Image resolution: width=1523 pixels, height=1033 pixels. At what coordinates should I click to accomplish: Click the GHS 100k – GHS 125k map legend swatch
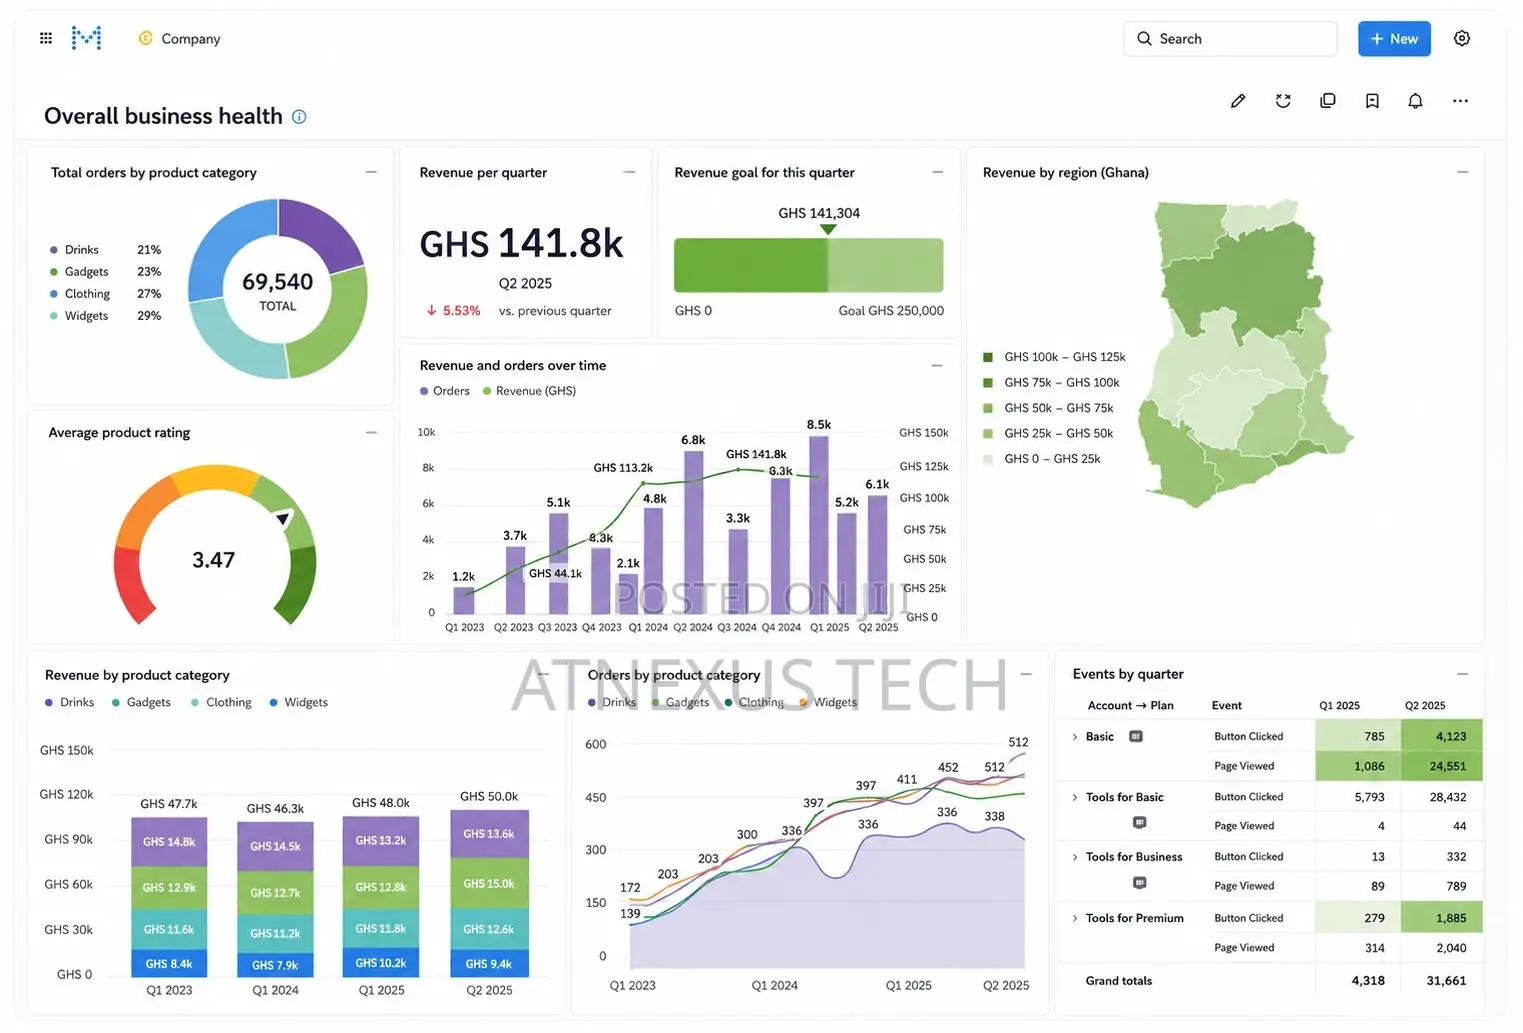[x=988, y=357]
